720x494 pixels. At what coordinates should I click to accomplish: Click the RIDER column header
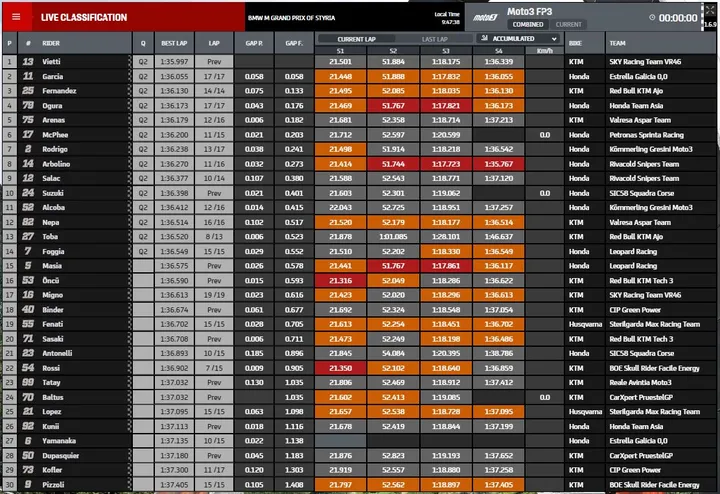tap(51, 43)
